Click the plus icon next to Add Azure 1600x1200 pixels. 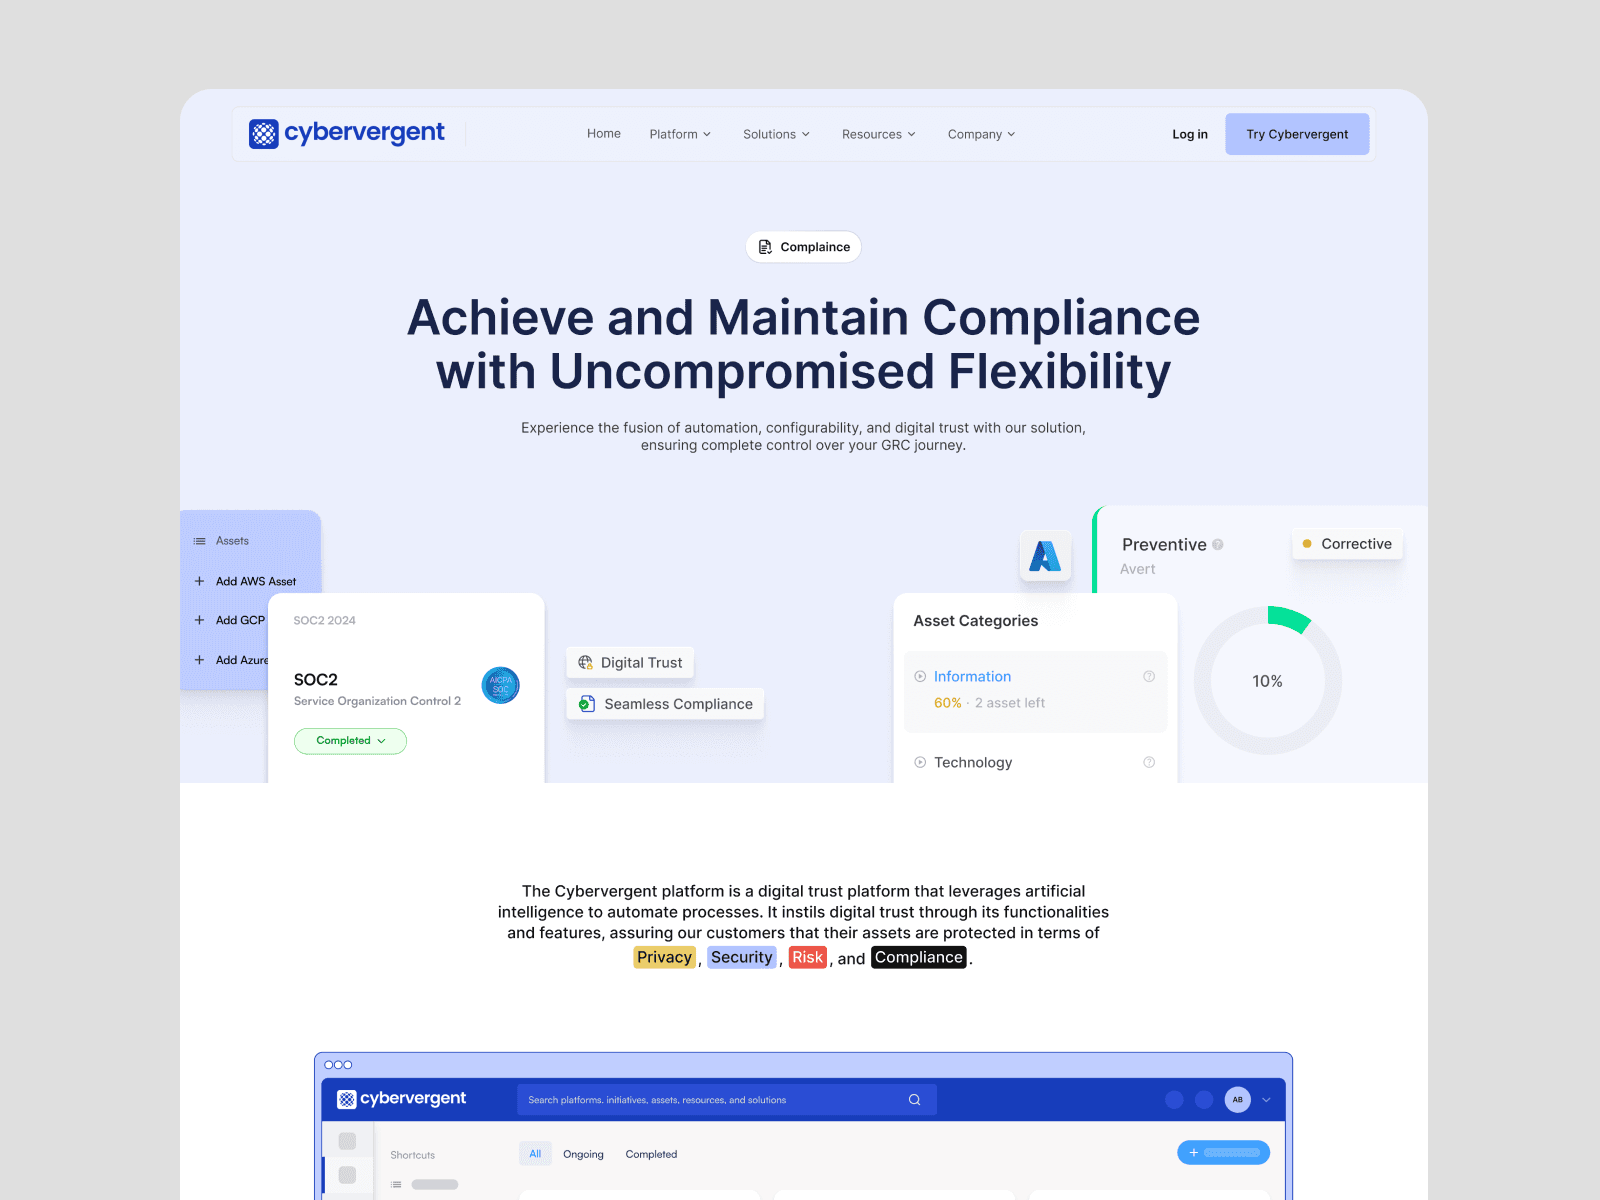click(199, 660)
